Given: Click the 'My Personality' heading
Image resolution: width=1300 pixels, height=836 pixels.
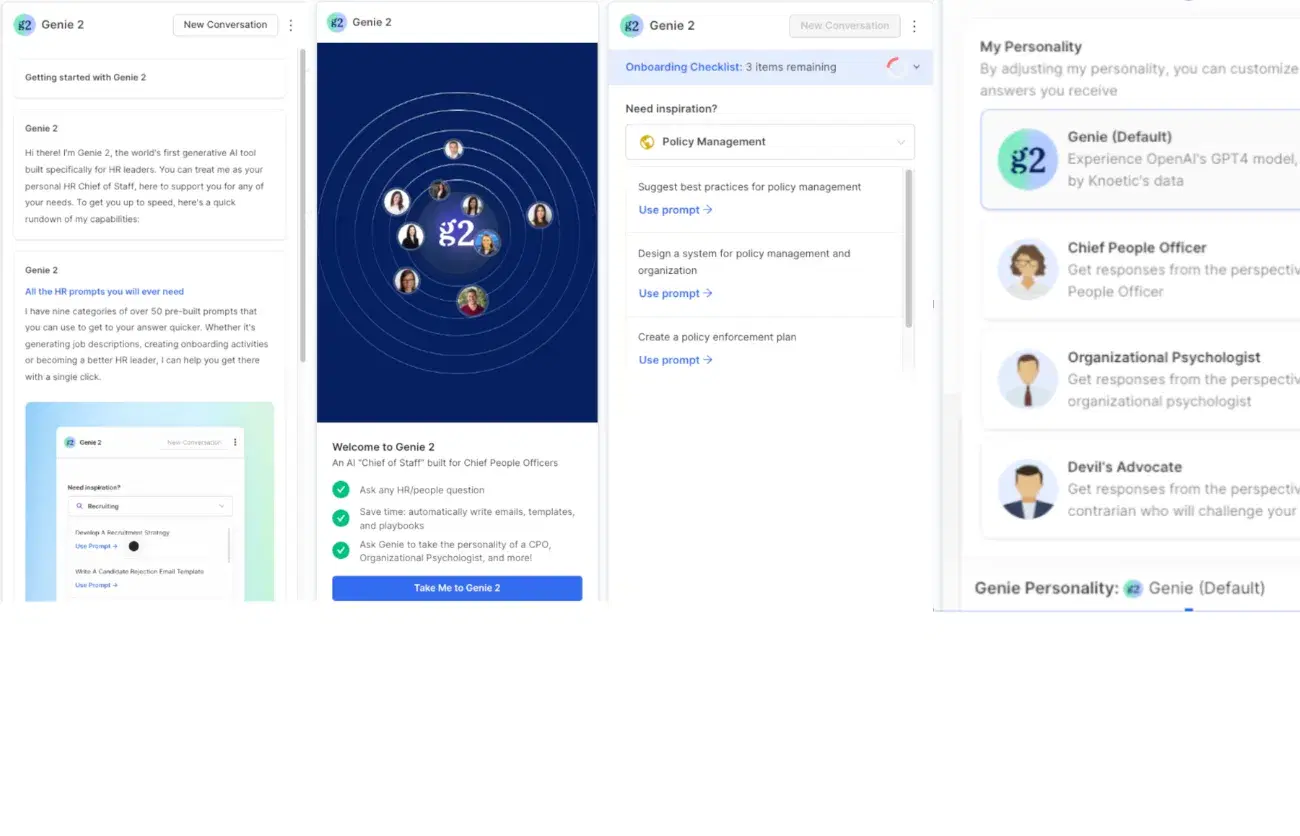Looking at the screenshot, I should coord(1030,46).
